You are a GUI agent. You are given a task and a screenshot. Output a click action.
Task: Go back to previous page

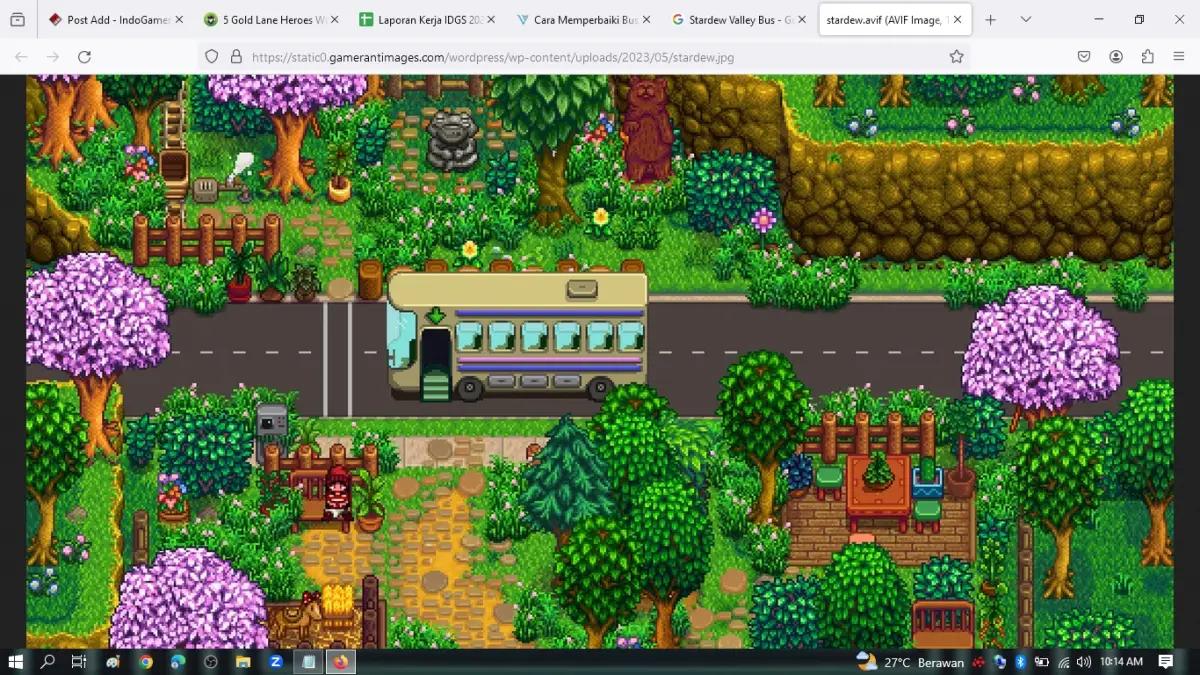click(x=21, y=57)
